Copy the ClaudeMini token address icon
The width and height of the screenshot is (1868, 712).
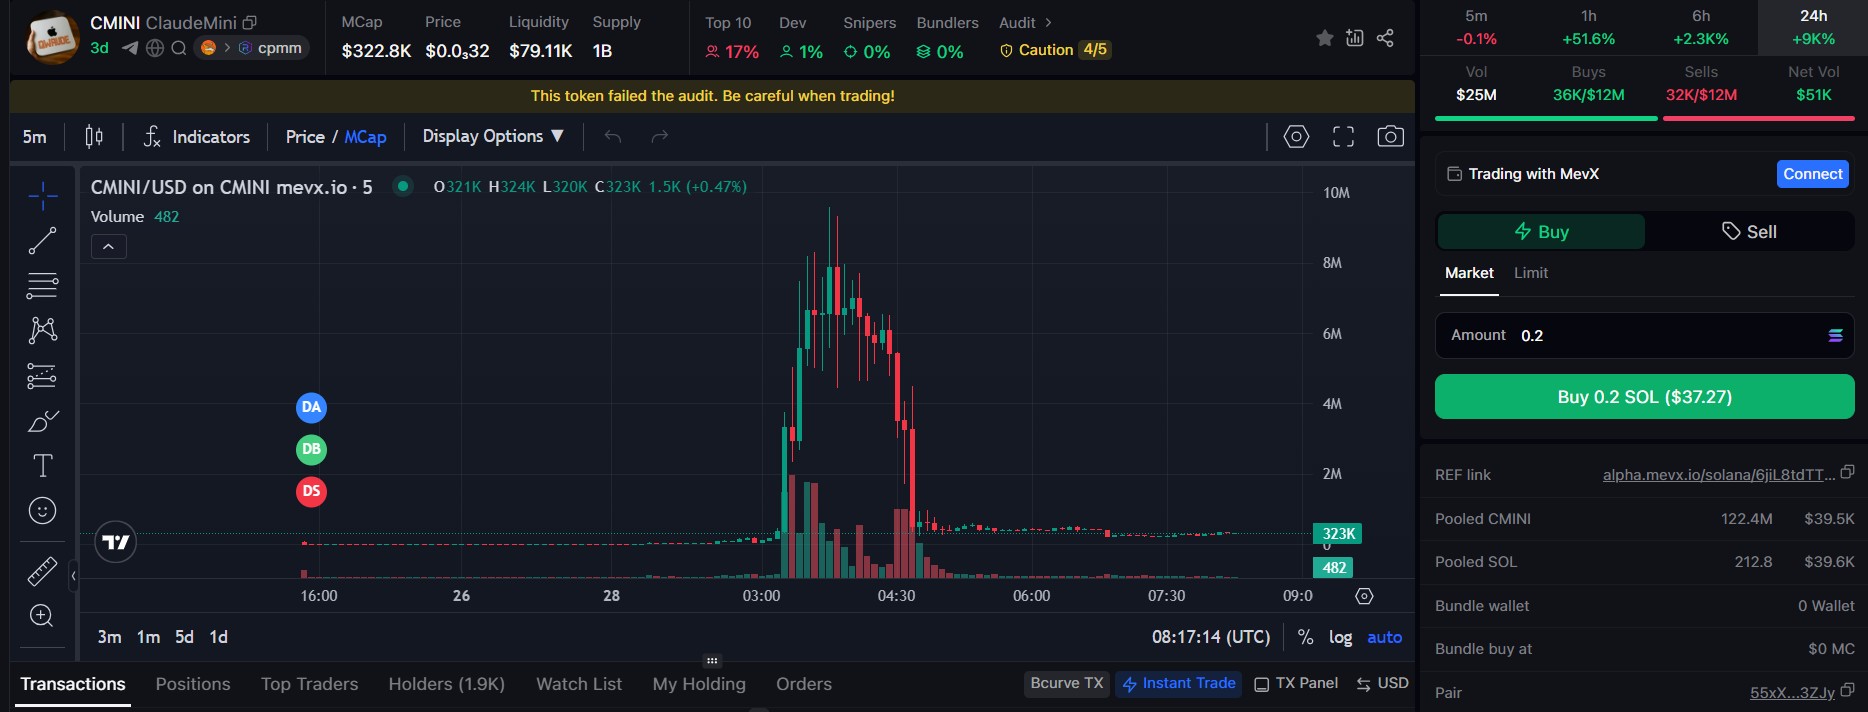(250, 22)
